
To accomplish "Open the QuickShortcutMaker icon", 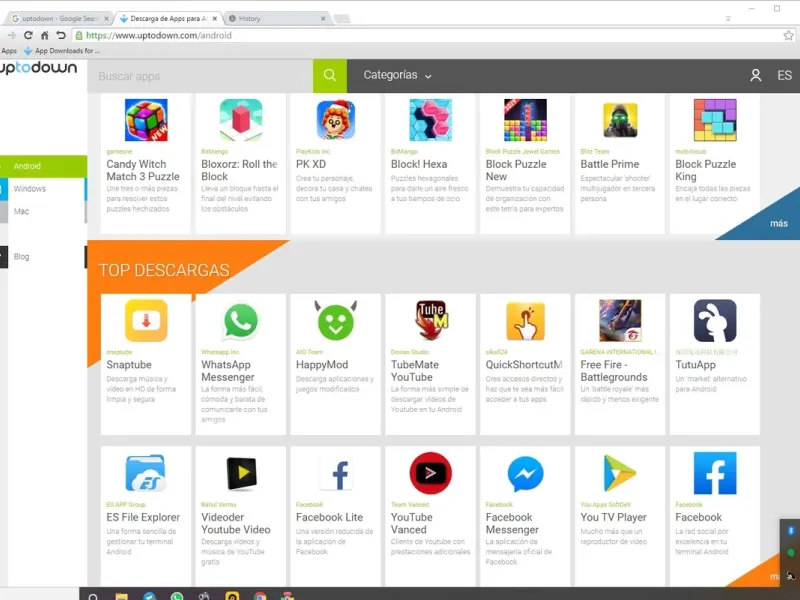I will 526,320.
